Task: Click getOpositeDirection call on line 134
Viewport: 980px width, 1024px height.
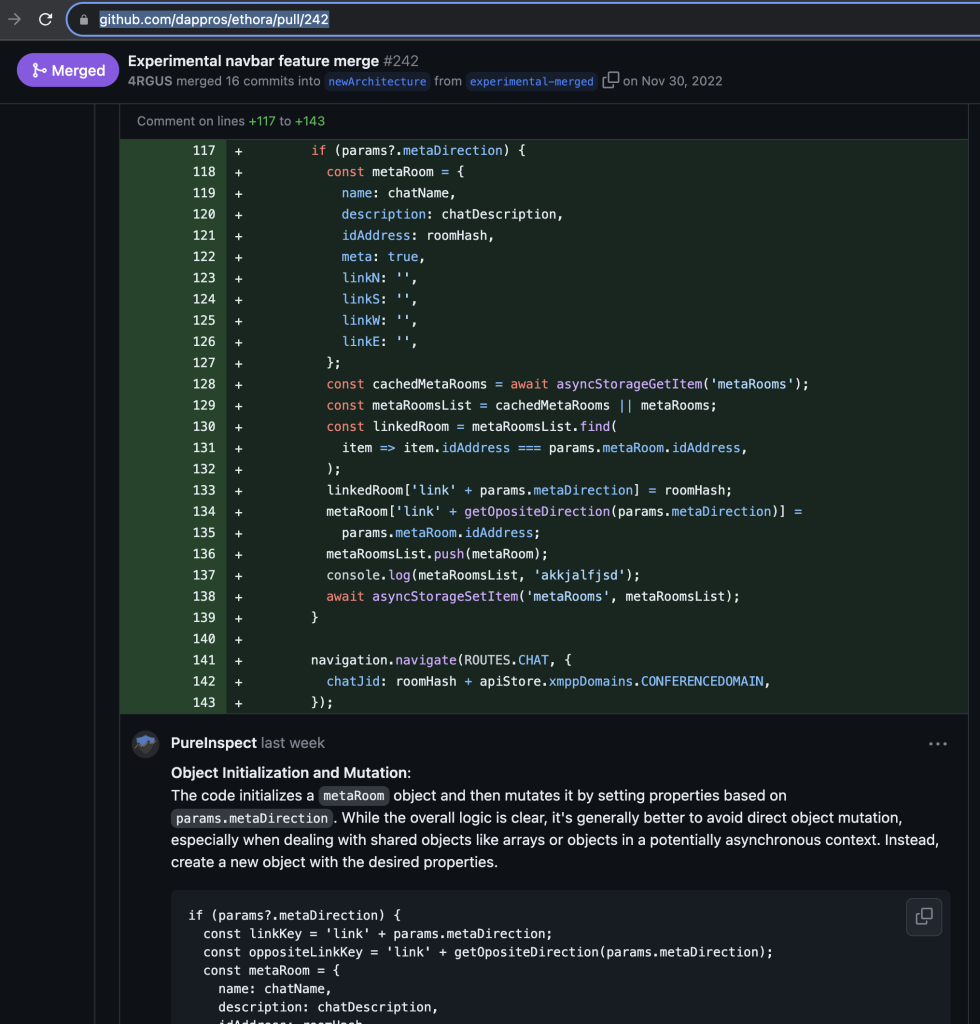Action: tap(537, 511)
